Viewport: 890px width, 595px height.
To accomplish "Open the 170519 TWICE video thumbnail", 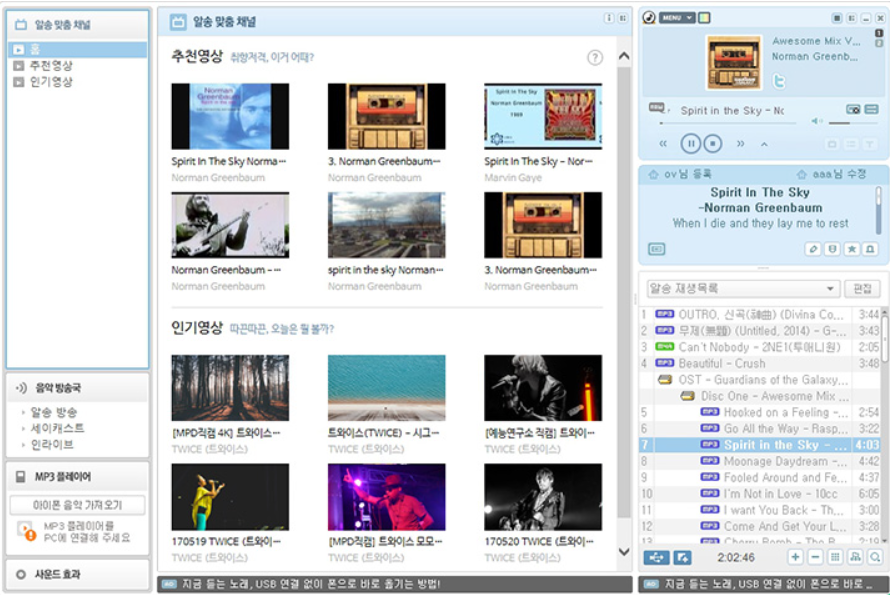I will click(230, 497).
